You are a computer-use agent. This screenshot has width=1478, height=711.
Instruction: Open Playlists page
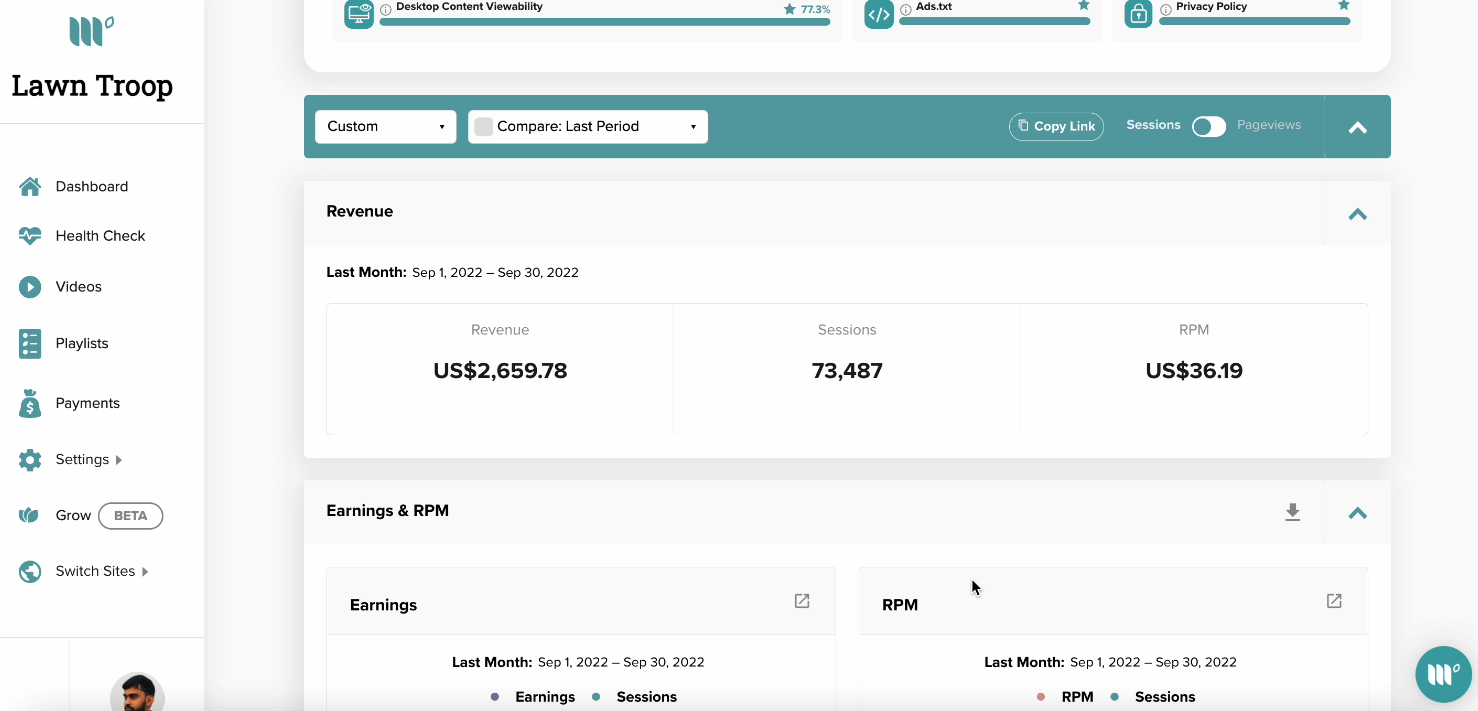82,343
